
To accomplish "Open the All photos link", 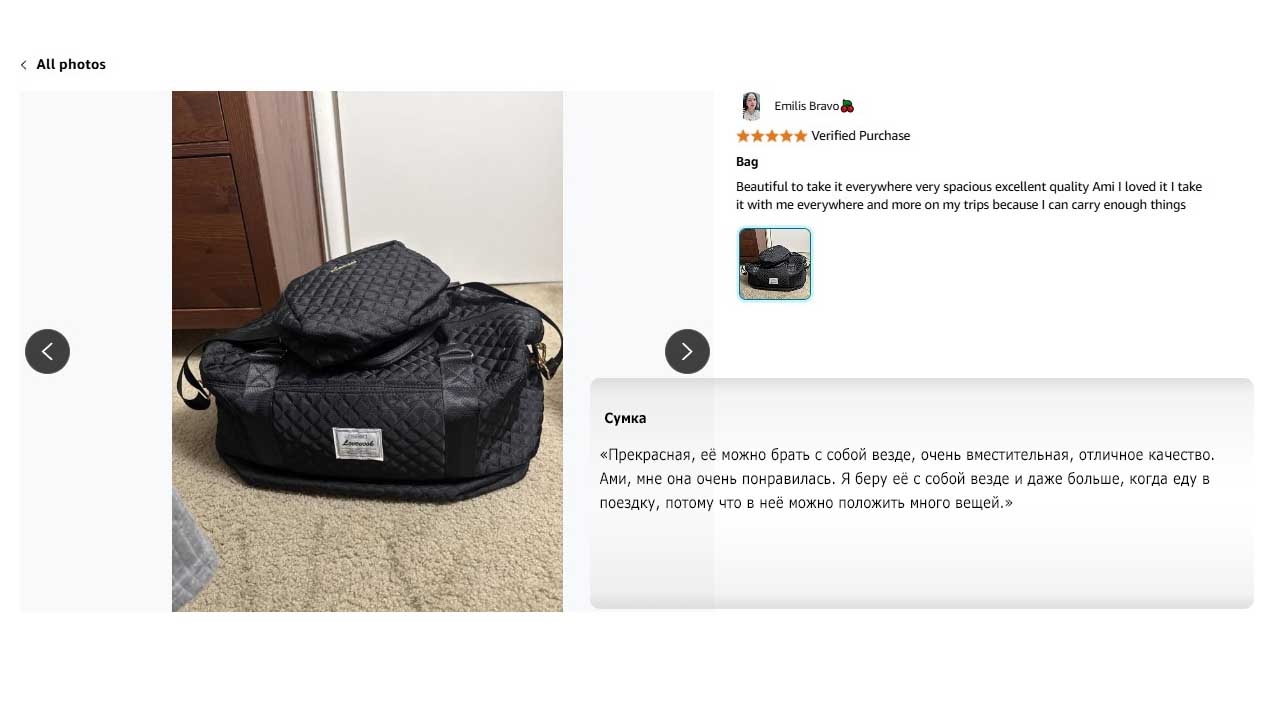I will click(x=71, y=64).
